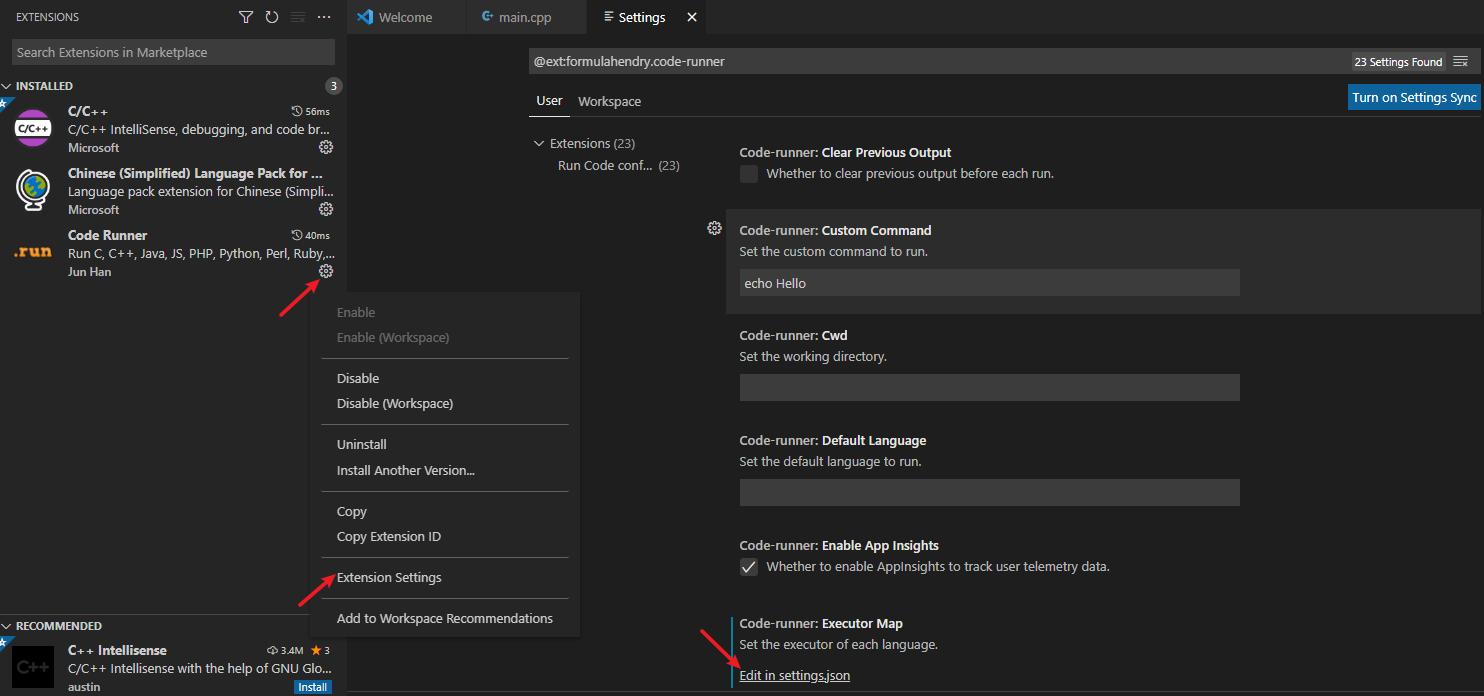Focus Search Extensions in Marketplace field
Screen dimensions: 1484x696
point(173,52)
